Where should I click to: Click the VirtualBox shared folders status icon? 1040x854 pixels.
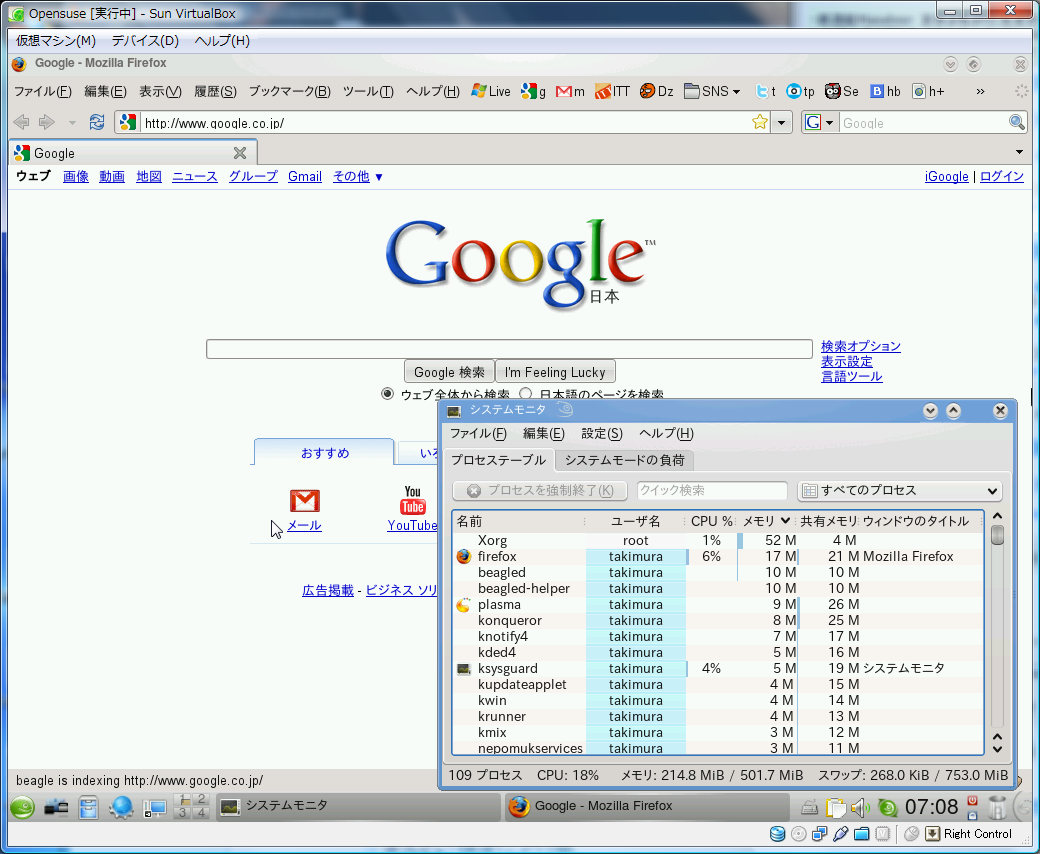point(862,834)
